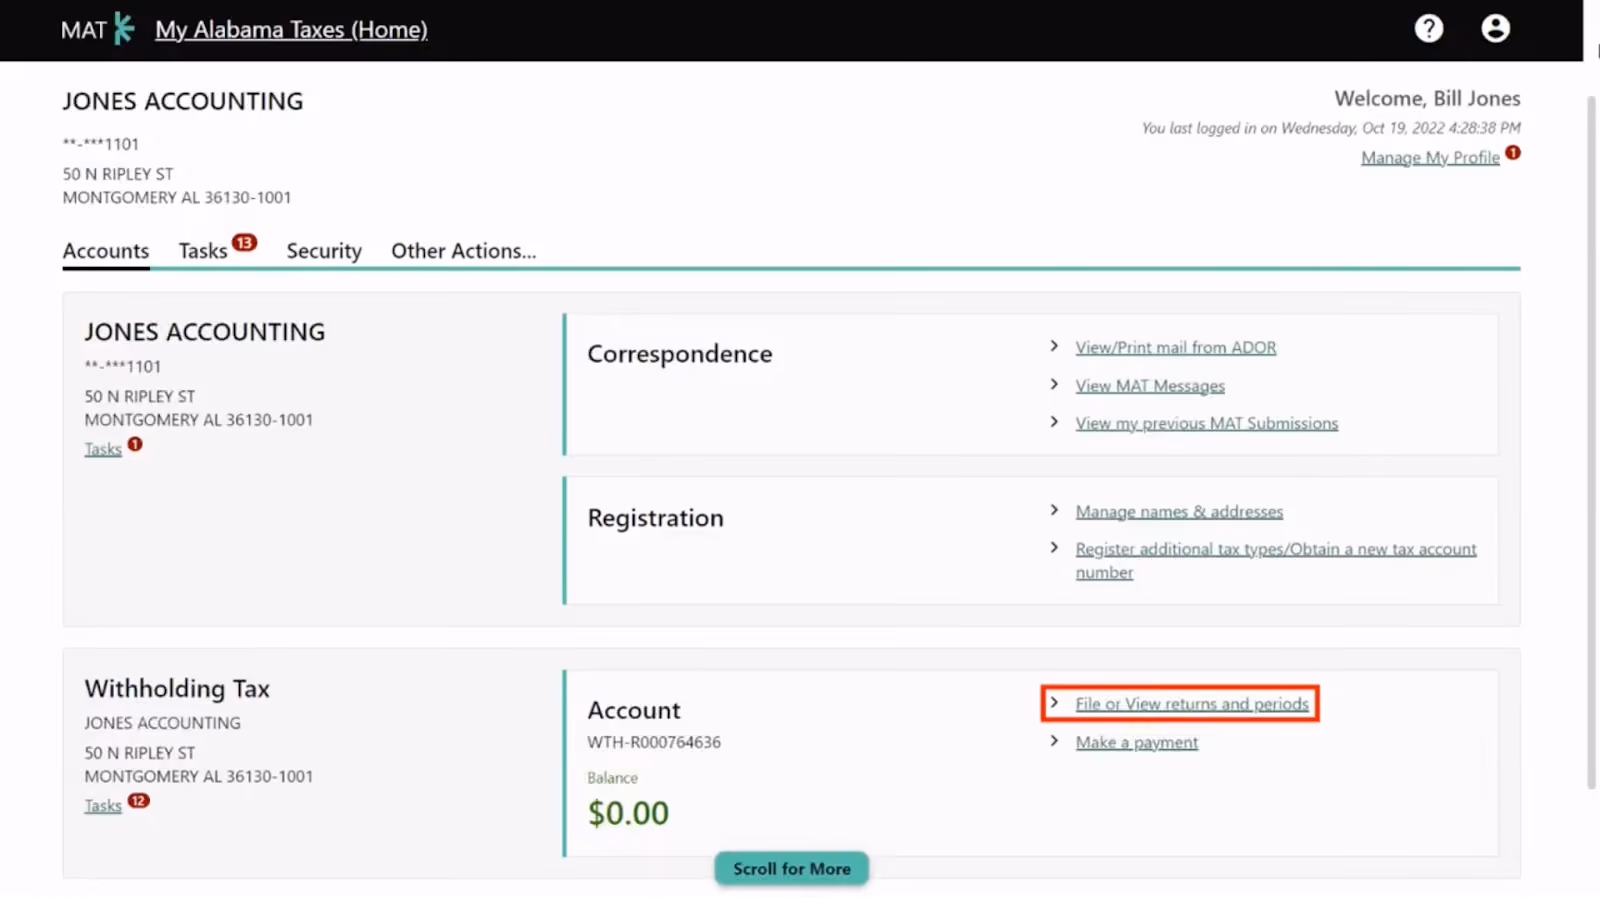Open Tasks link under Withholding Tax
Screen dimensions: 1600x898
tap(103, 805)
